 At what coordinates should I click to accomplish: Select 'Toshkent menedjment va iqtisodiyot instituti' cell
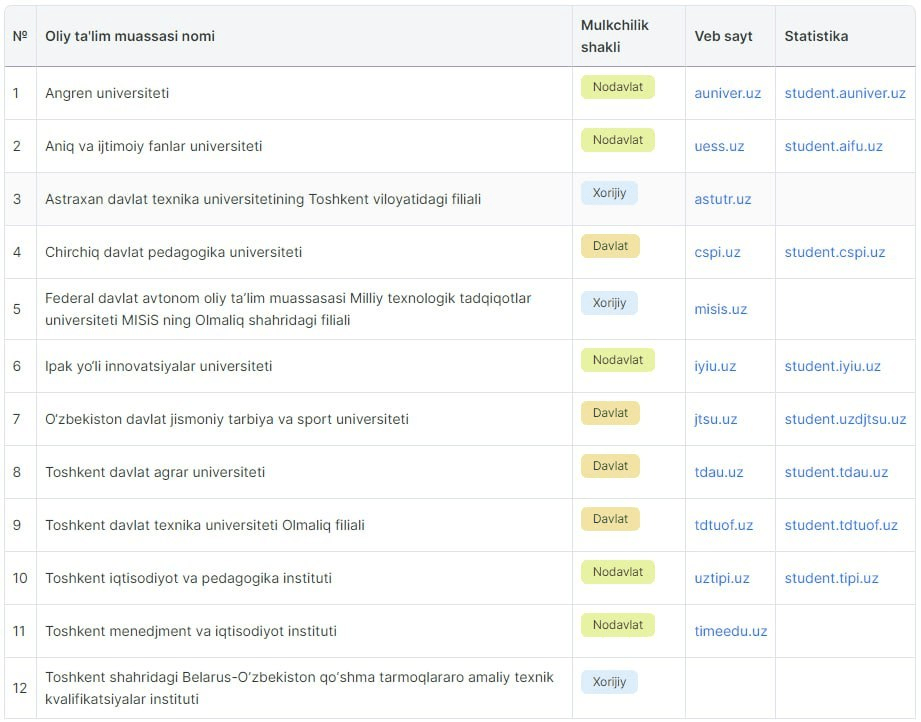click(x=304, y=631)
